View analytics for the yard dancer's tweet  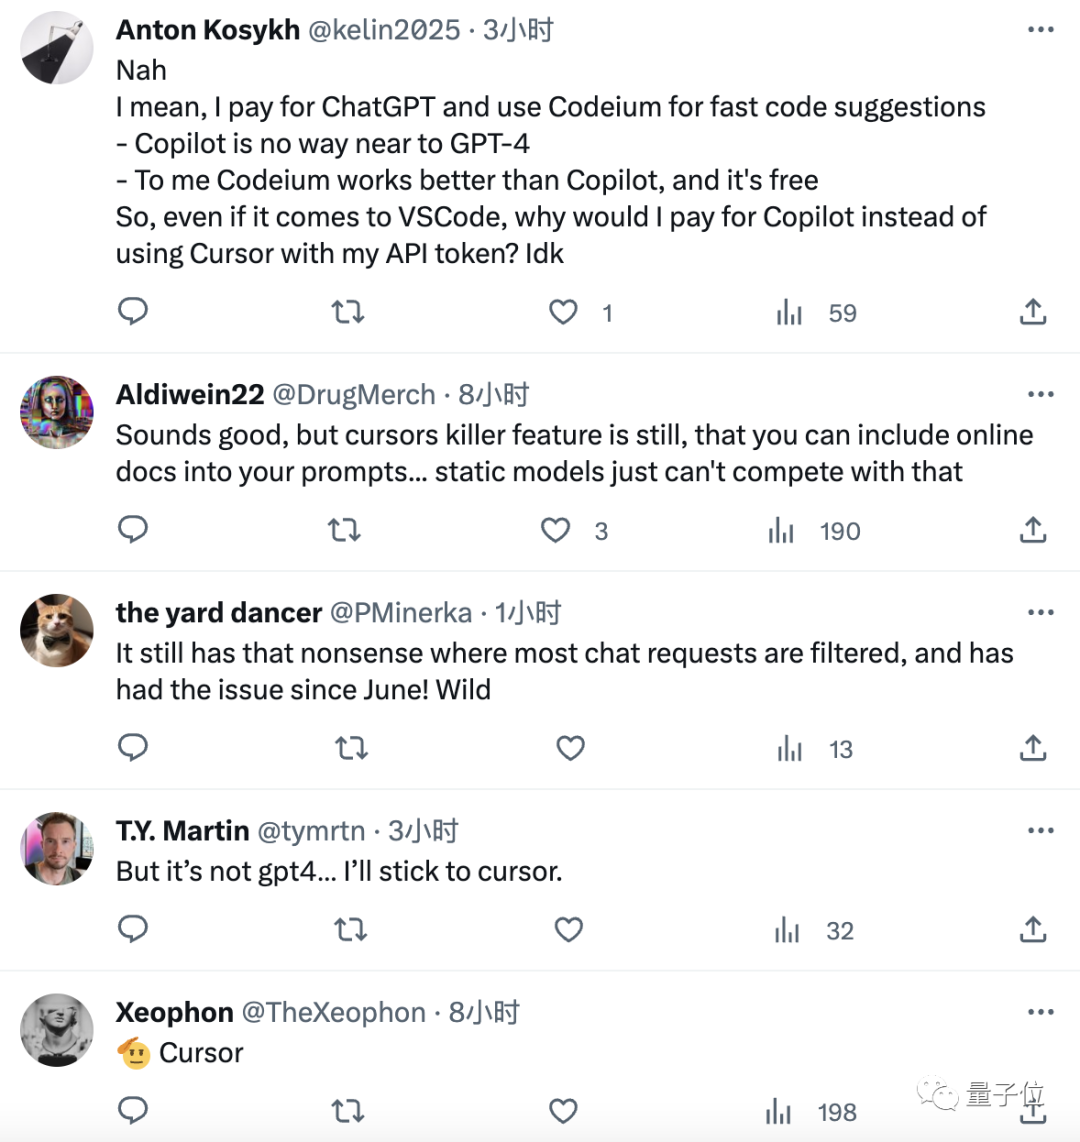click(x=789, y=748)
